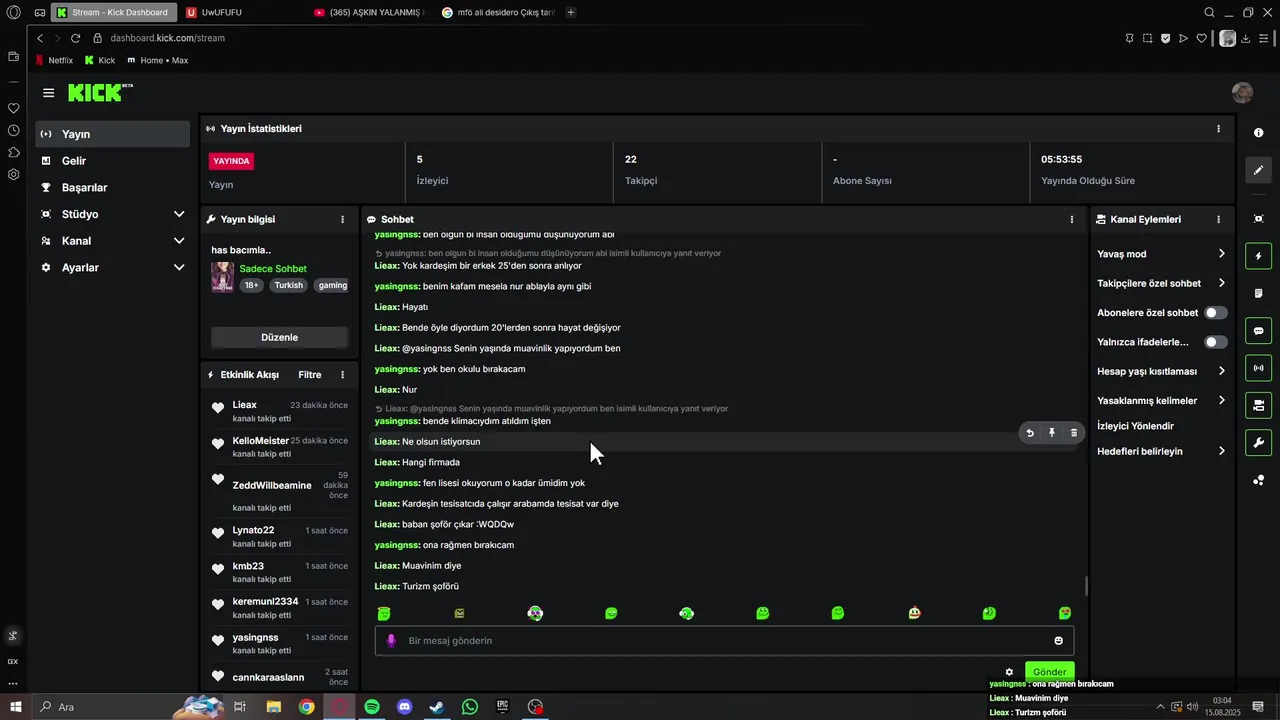Image resolution: width=1280 pixels, height=720 pixels.
Task: Click the first green emote in quick-emote row
Action: 384,613
